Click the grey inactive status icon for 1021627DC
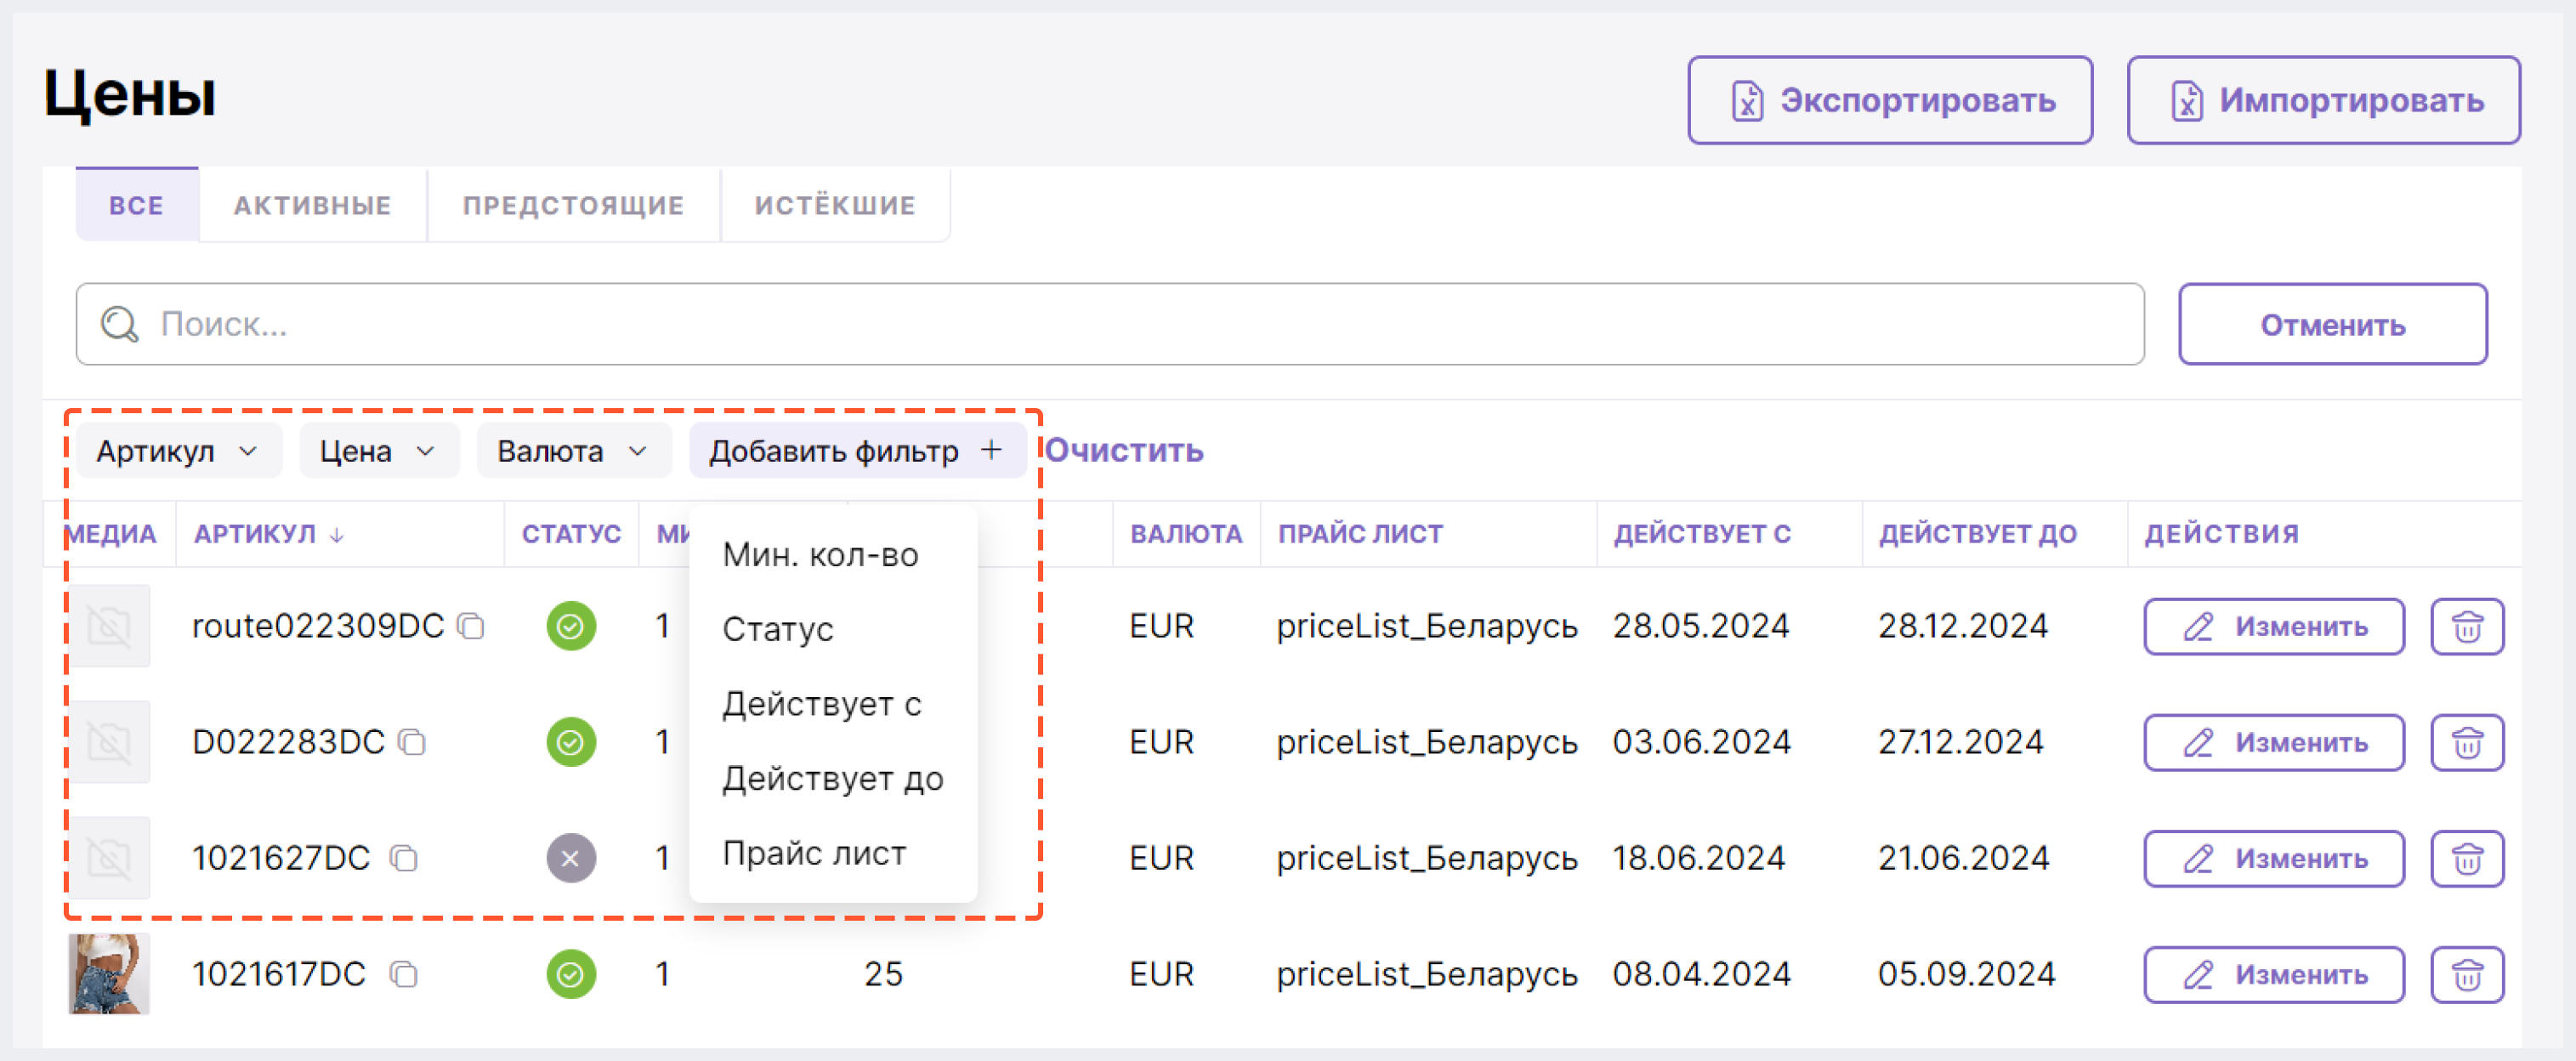Image resolution: width=2576 pixels, height=1061 pixels. 571,858
